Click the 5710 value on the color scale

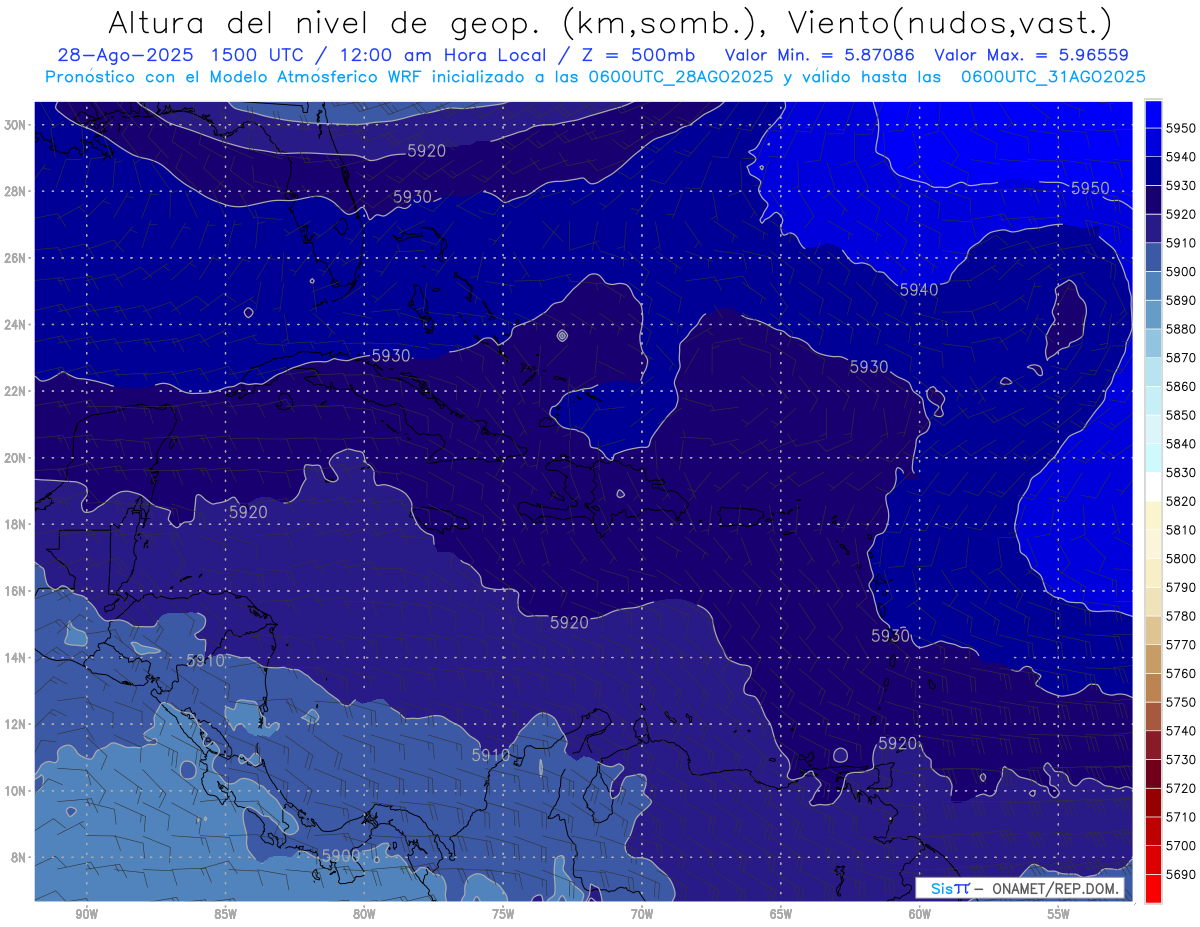click(x=1180, y=817)
